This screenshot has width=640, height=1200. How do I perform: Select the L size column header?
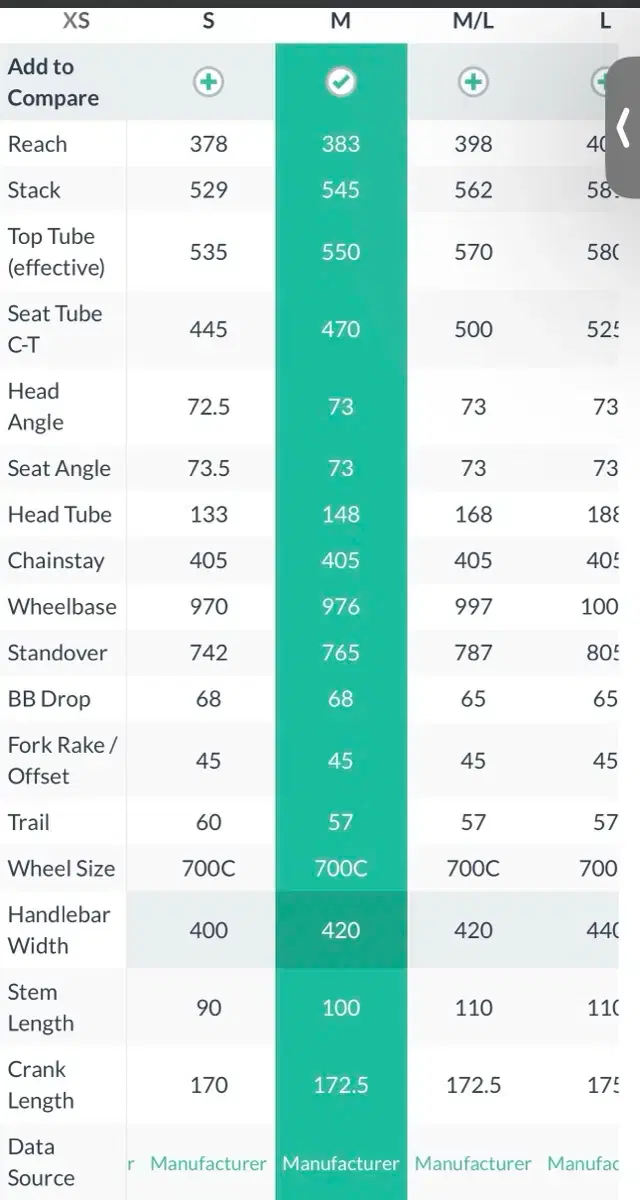[x=605, y=21]
